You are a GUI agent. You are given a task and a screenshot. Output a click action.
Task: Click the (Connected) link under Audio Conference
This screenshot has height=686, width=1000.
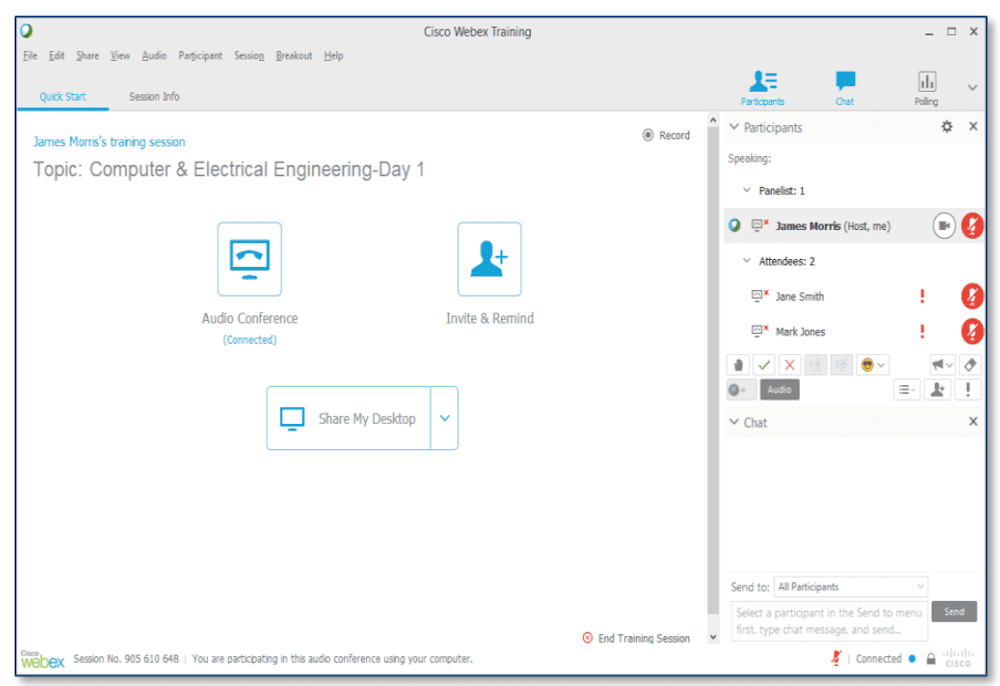249,340
